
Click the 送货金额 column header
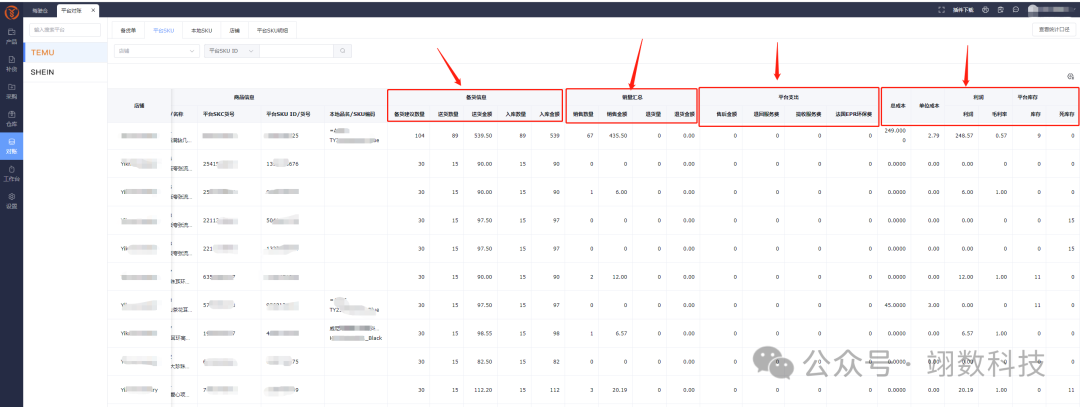tap(480, 114)
